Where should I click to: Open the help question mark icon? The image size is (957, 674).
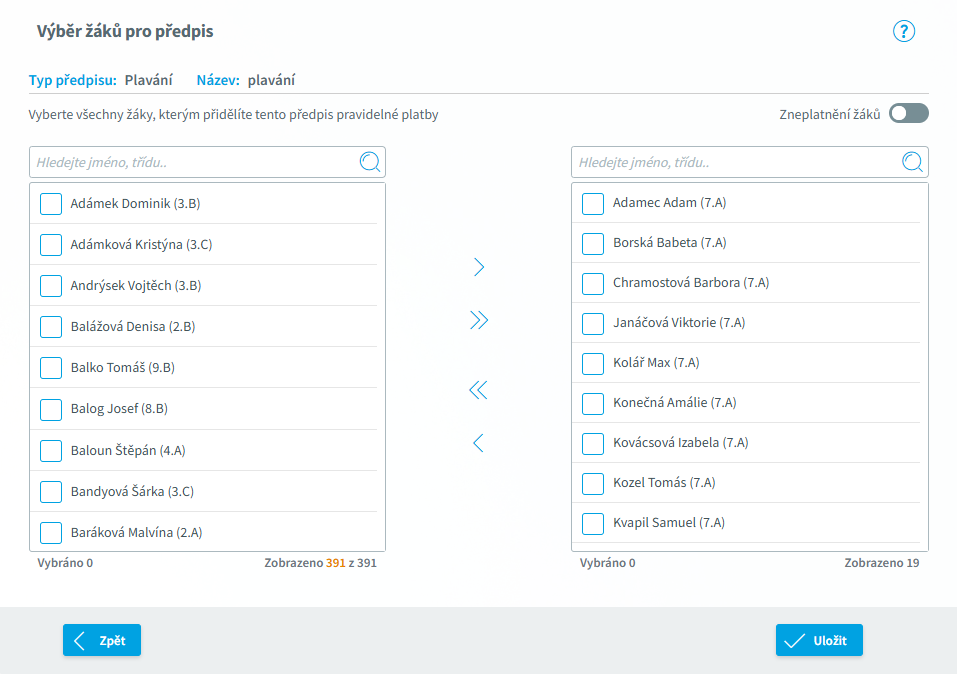coord(903,31)
